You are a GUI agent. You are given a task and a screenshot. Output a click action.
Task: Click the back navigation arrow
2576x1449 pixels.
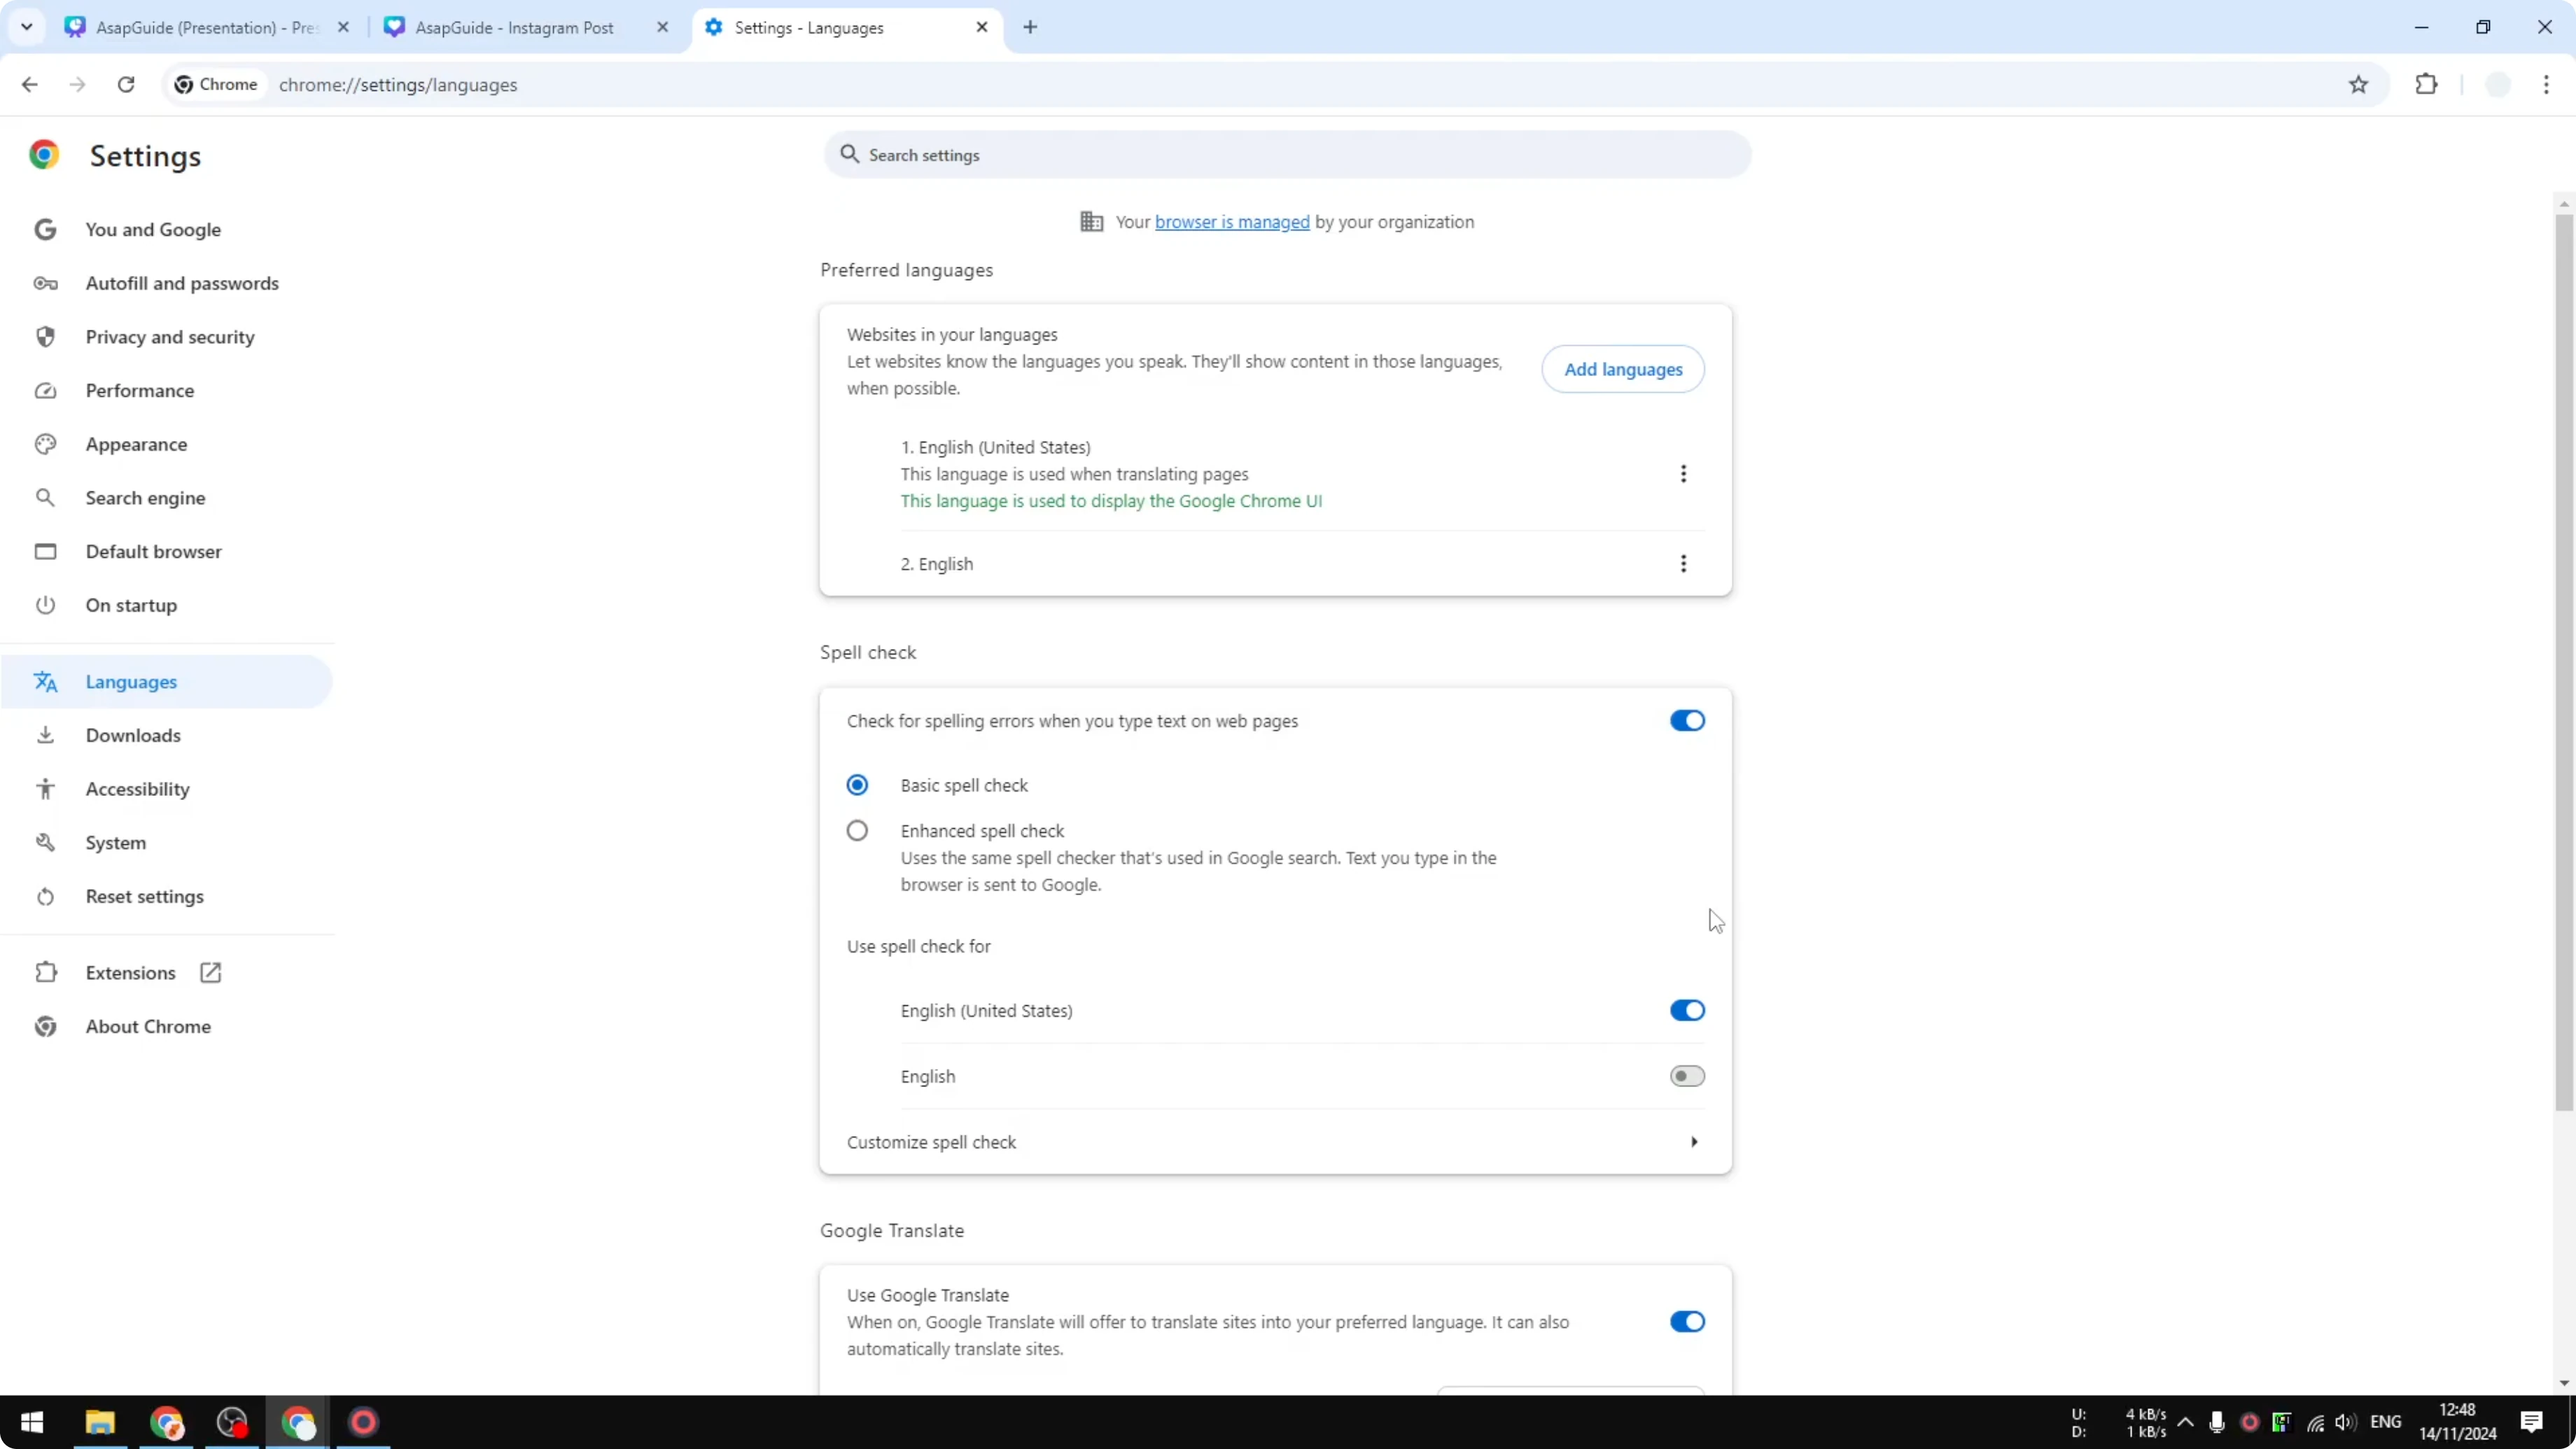click(30, 85)
